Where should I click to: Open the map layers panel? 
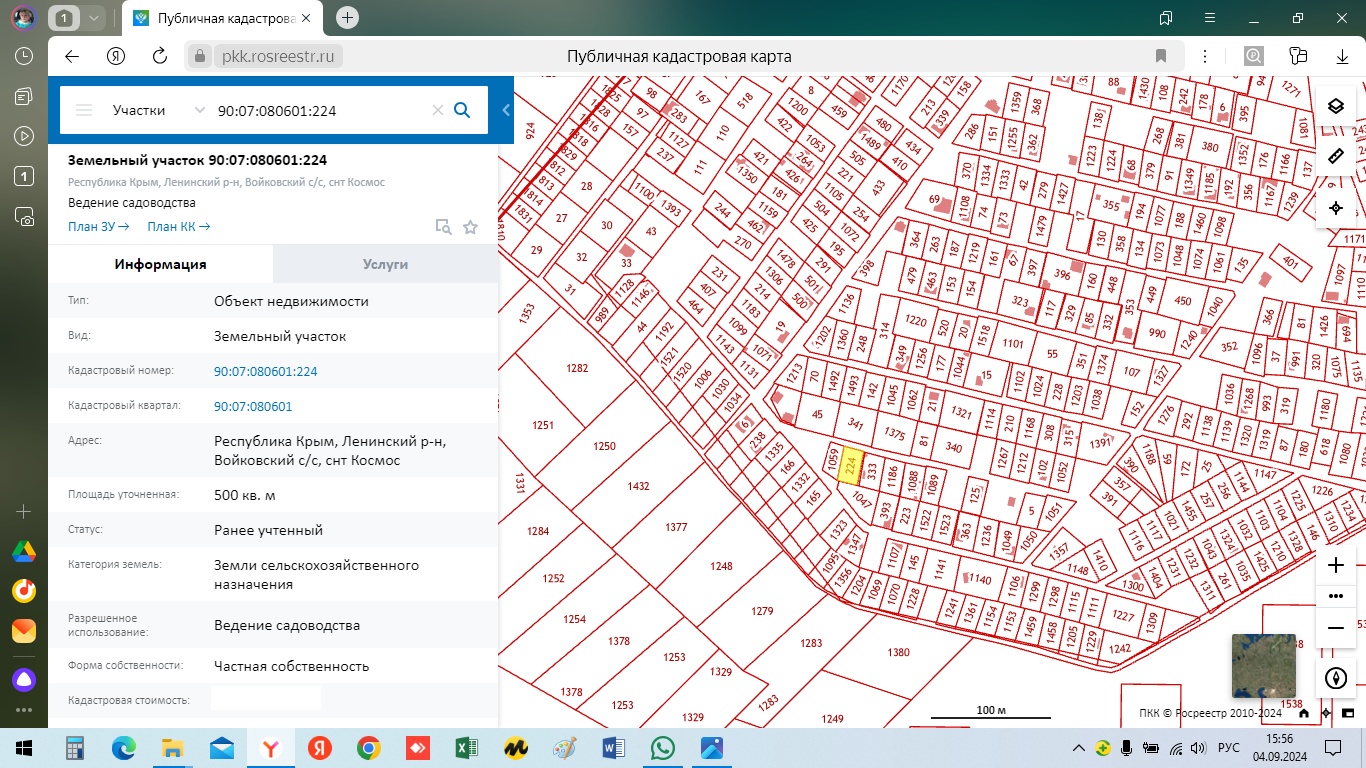(1335, 106)
